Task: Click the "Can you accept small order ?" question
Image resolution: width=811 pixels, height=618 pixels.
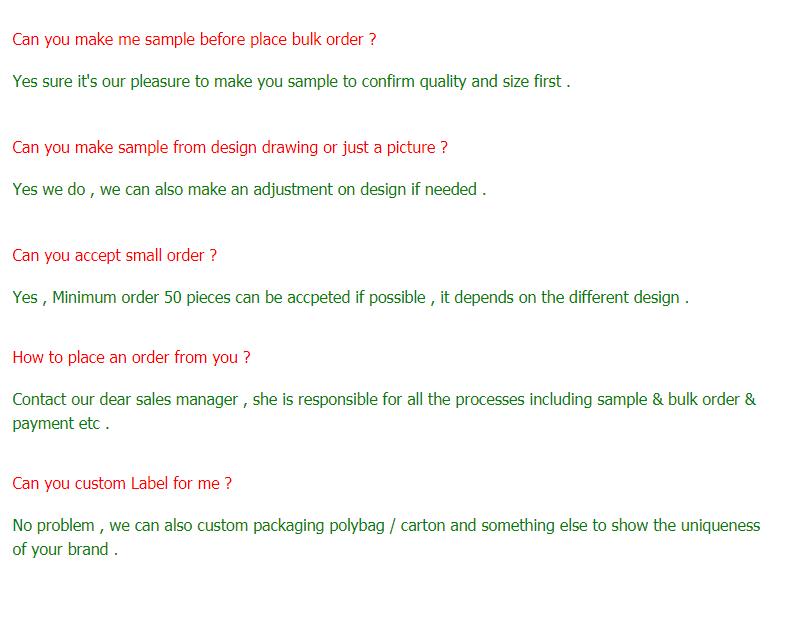Action: point(114,256)
